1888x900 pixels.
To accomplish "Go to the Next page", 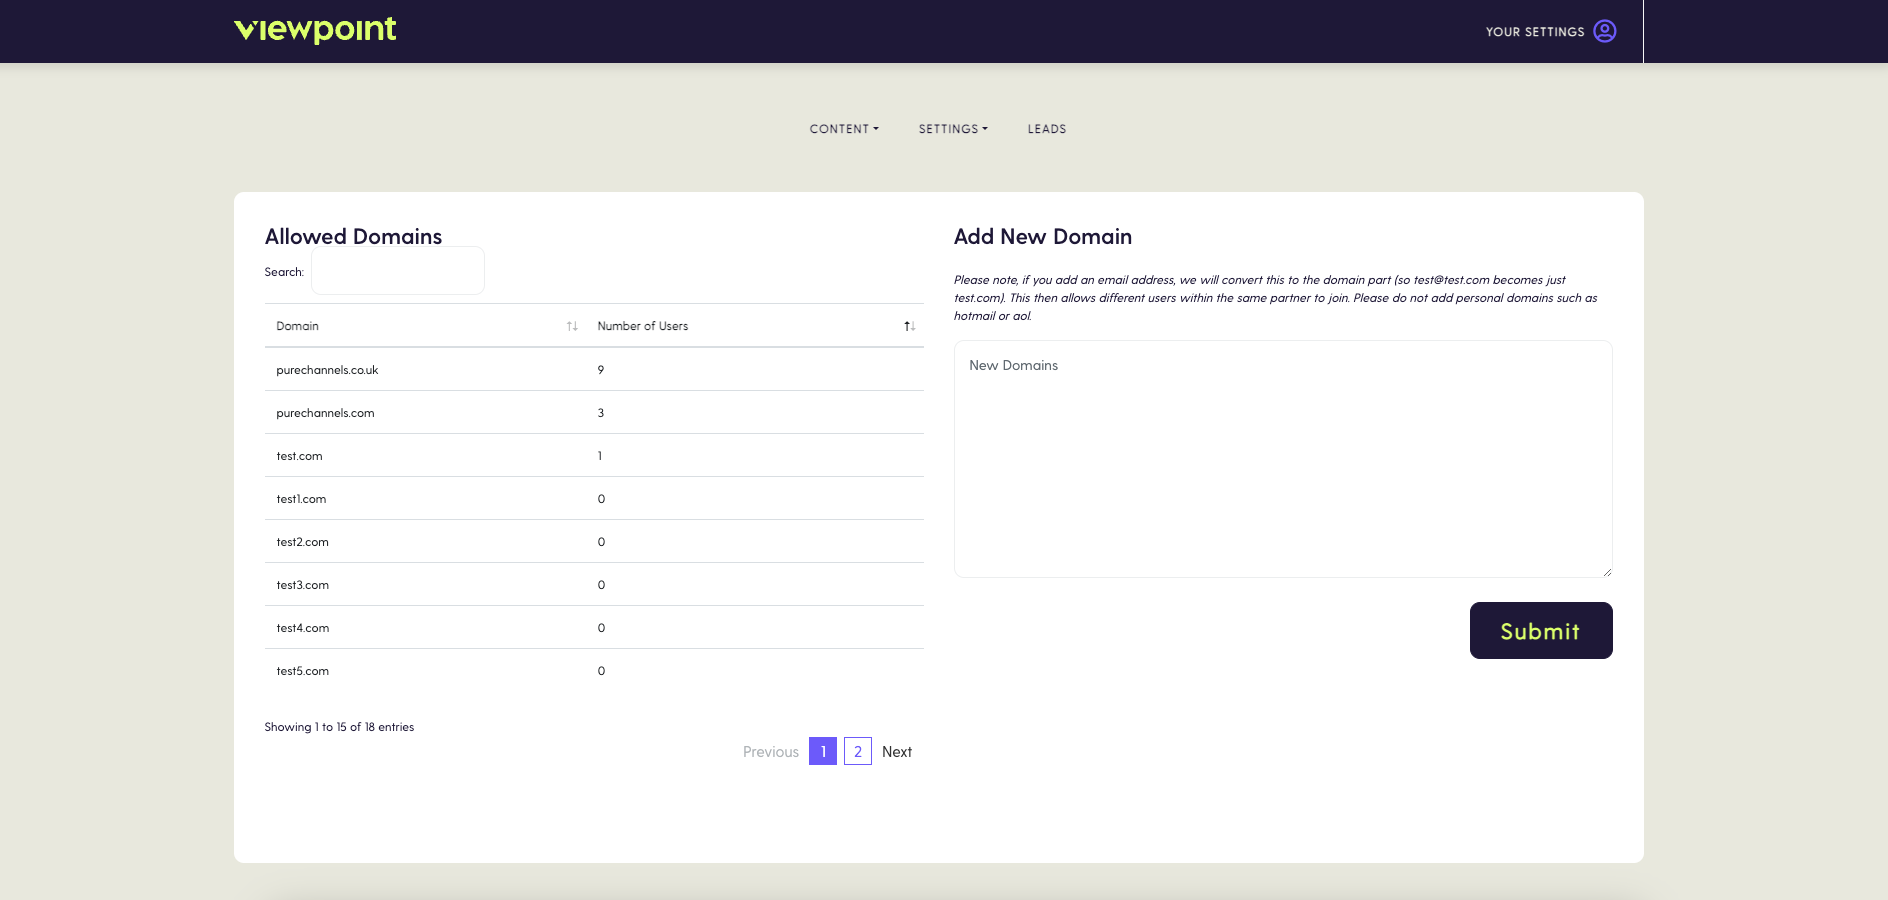I will [x=897, y=752].
